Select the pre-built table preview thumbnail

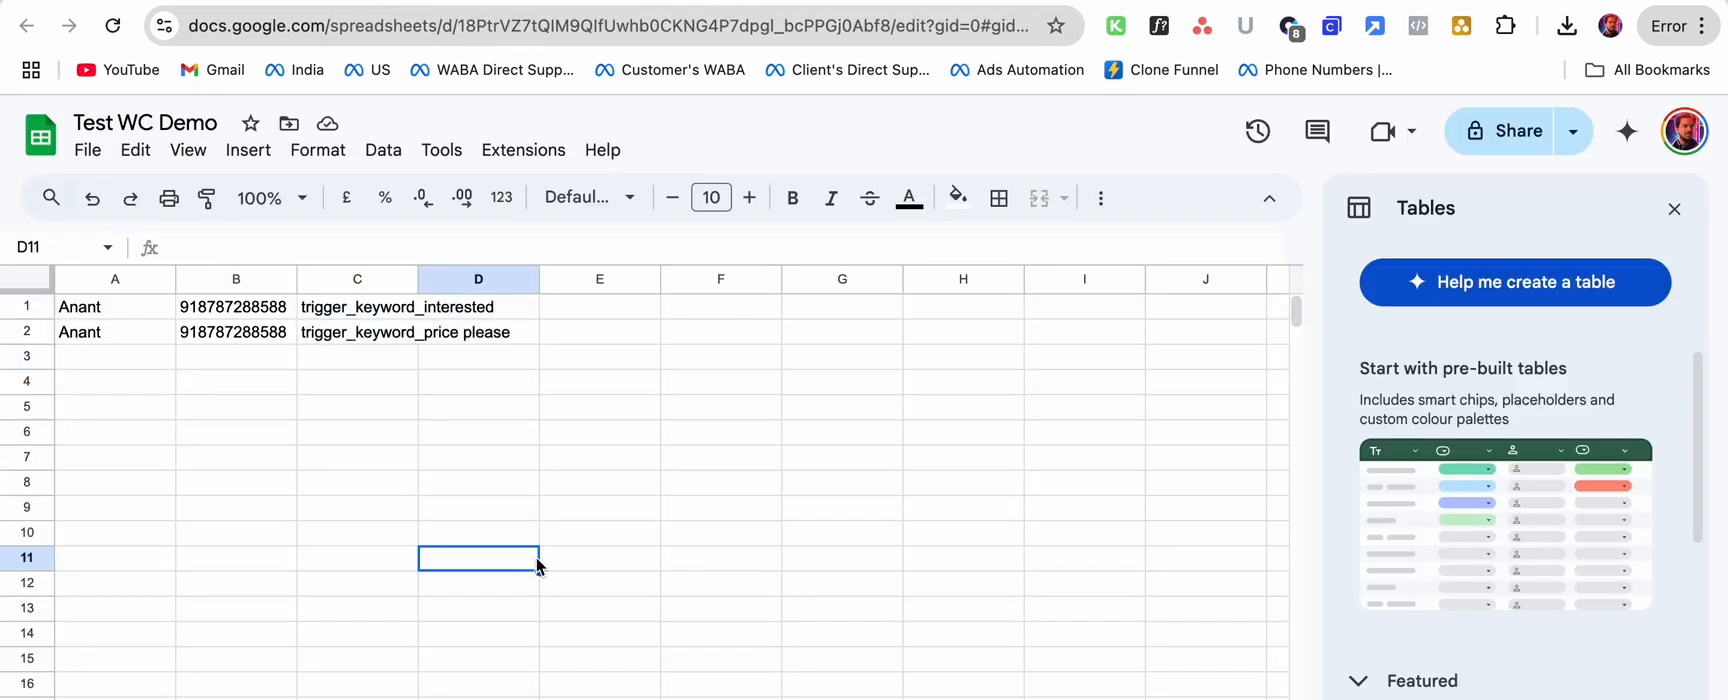click(x=1505, y=525)
